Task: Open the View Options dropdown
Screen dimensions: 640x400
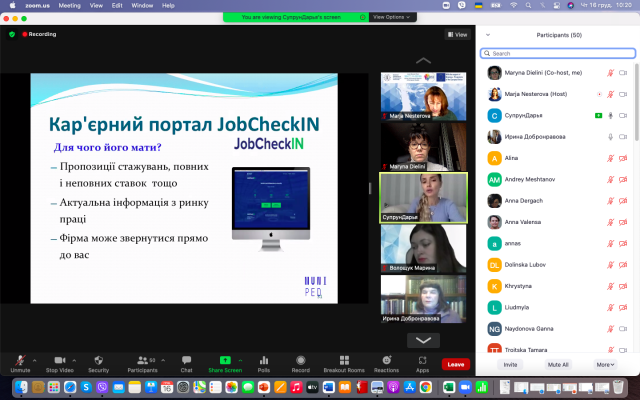Action: click(392, 17)
